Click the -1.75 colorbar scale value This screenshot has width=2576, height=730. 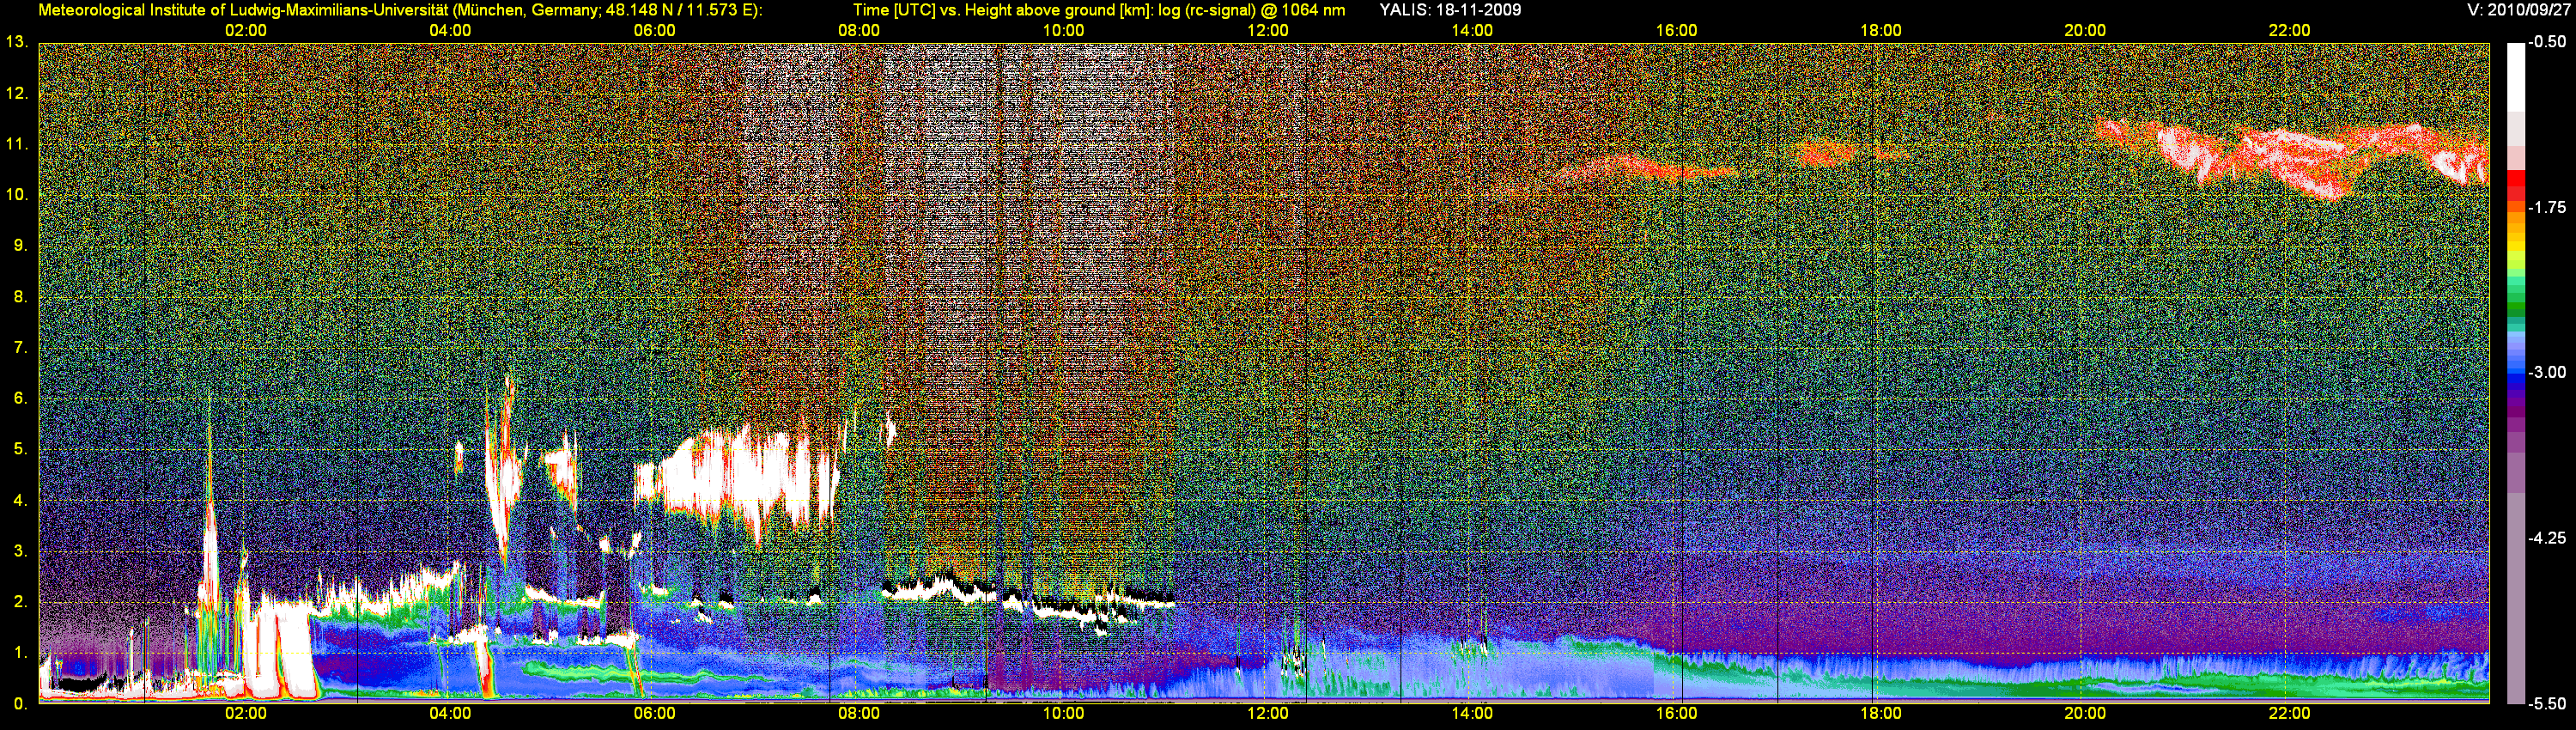pyautogui.click(x=2546, y=207)
